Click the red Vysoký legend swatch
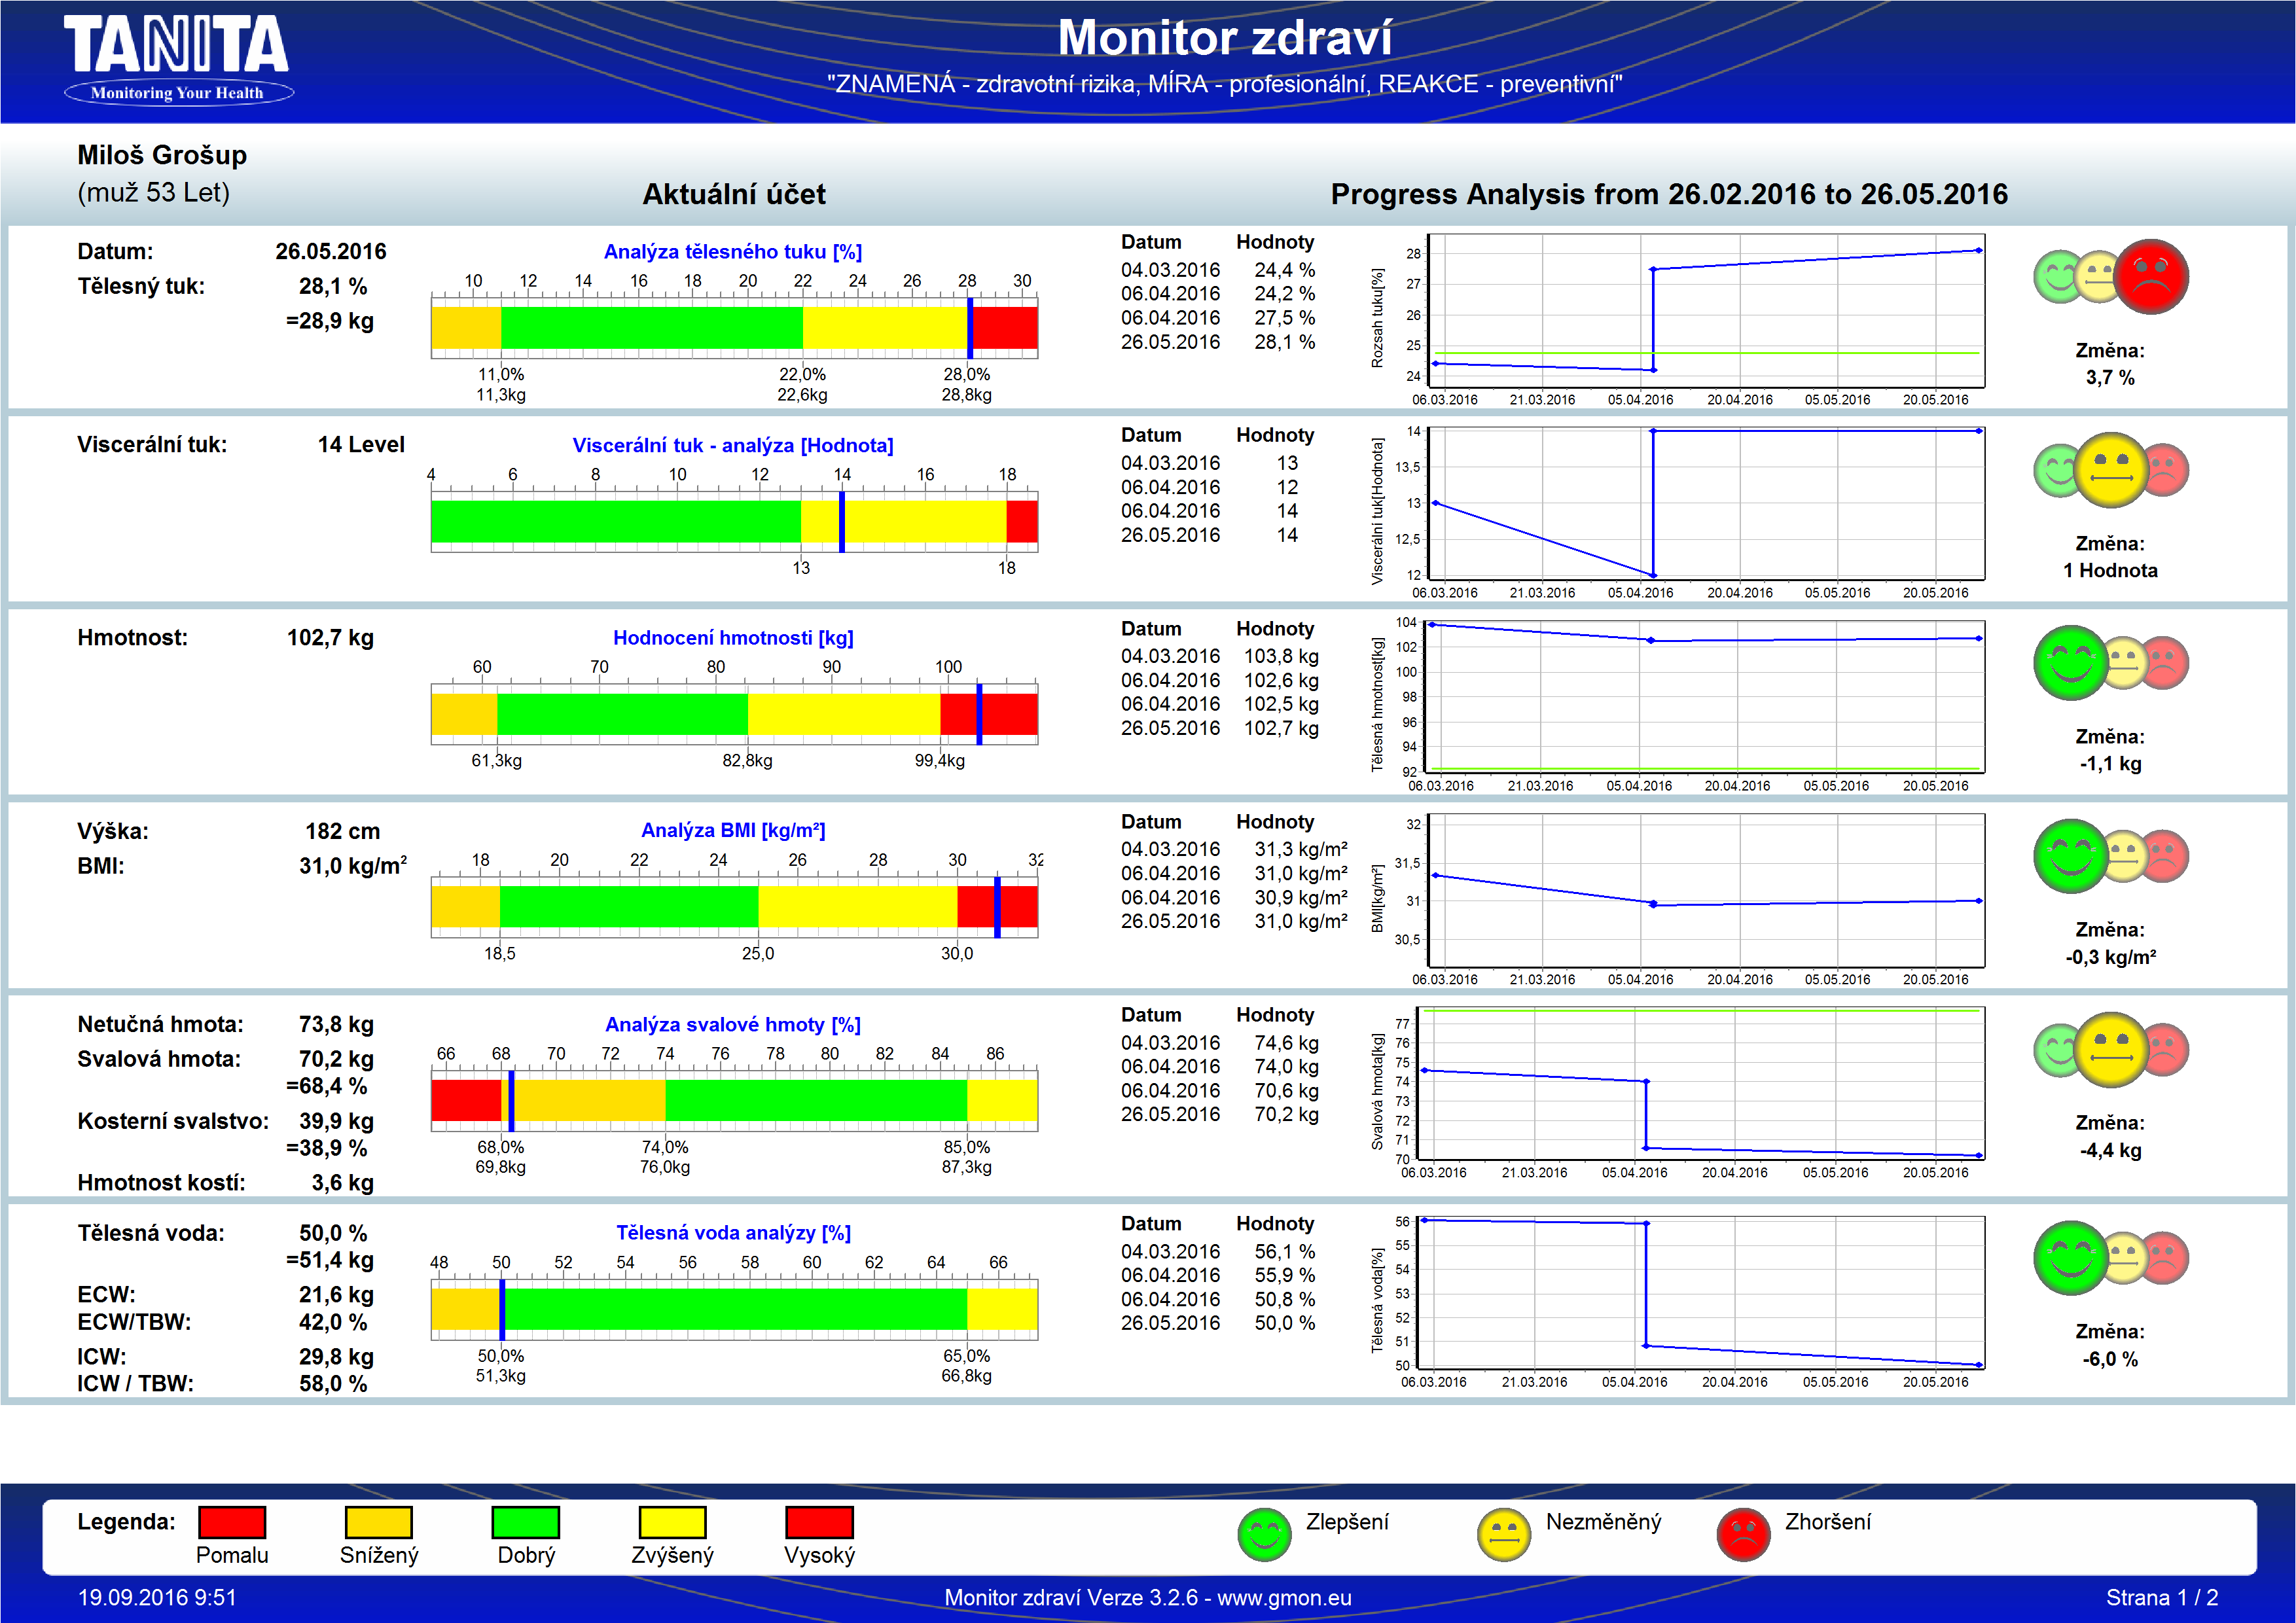The height and width of the screenshot is (1623, 2296). click(819, 1522)
